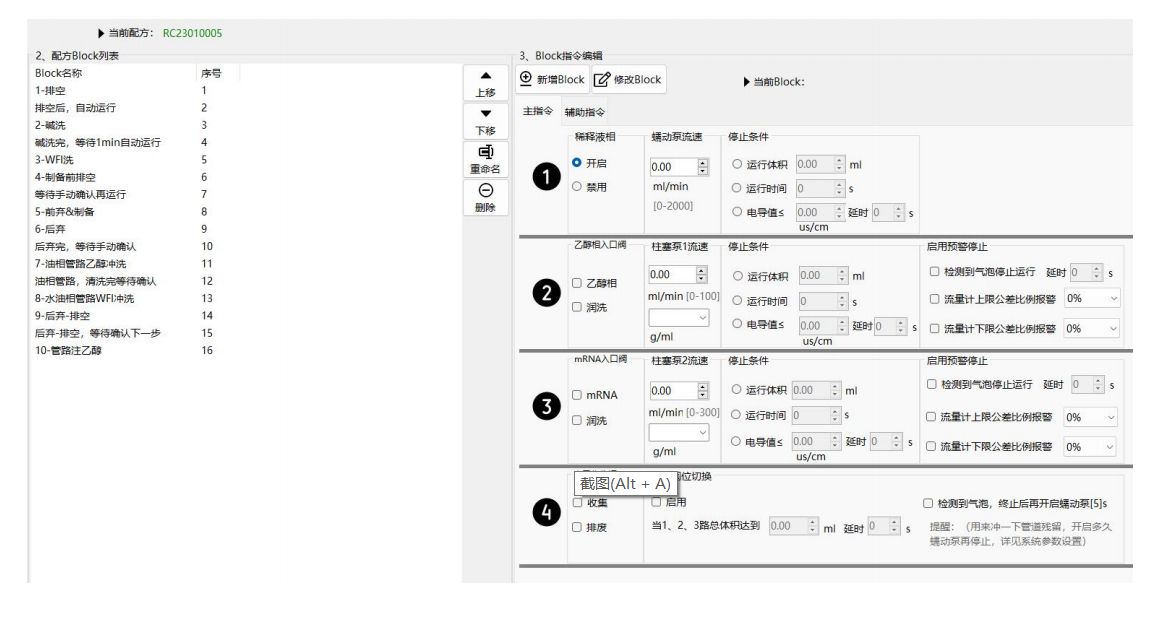Image resolution: width=1165 pixels, height=635 pixels.
Task: Switch to the 辅助指令 tab
Action: pos(585,112)
